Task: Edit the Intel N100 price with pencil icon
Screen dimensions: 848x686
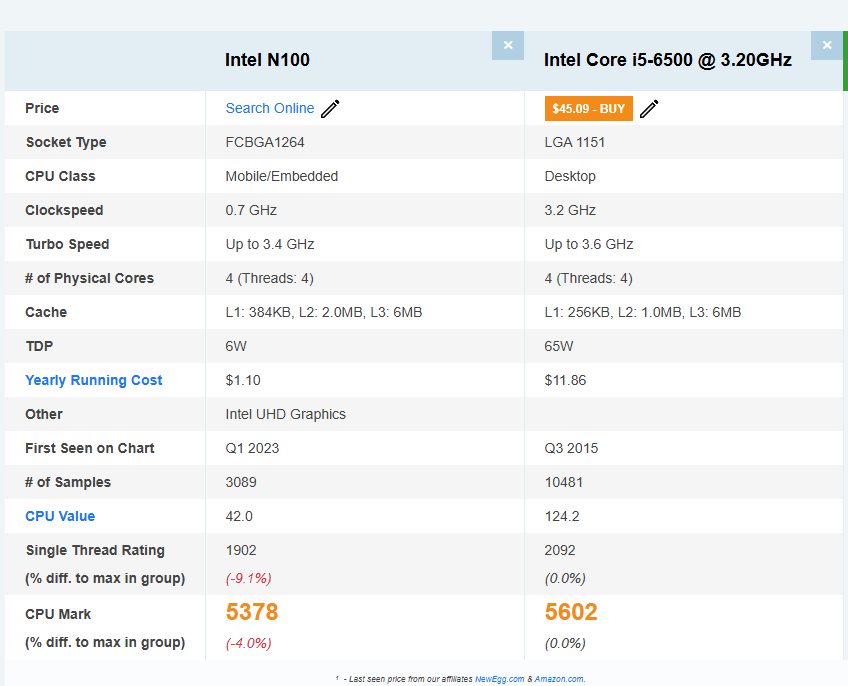Action: click(x=331, y=109)
